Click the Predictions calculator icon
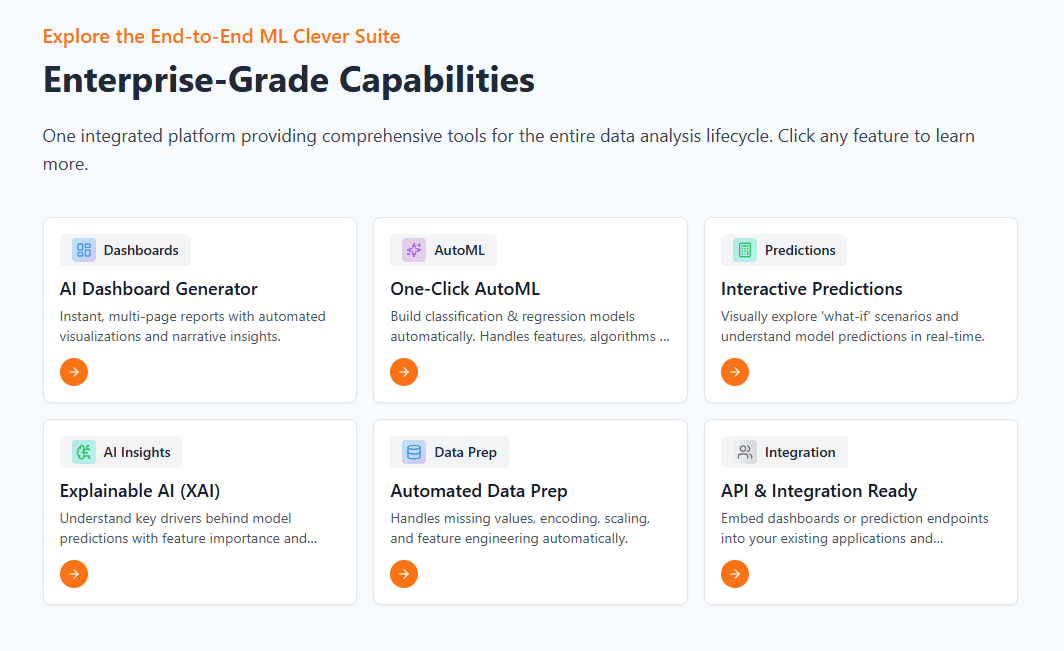 click(x=745, y=250)
